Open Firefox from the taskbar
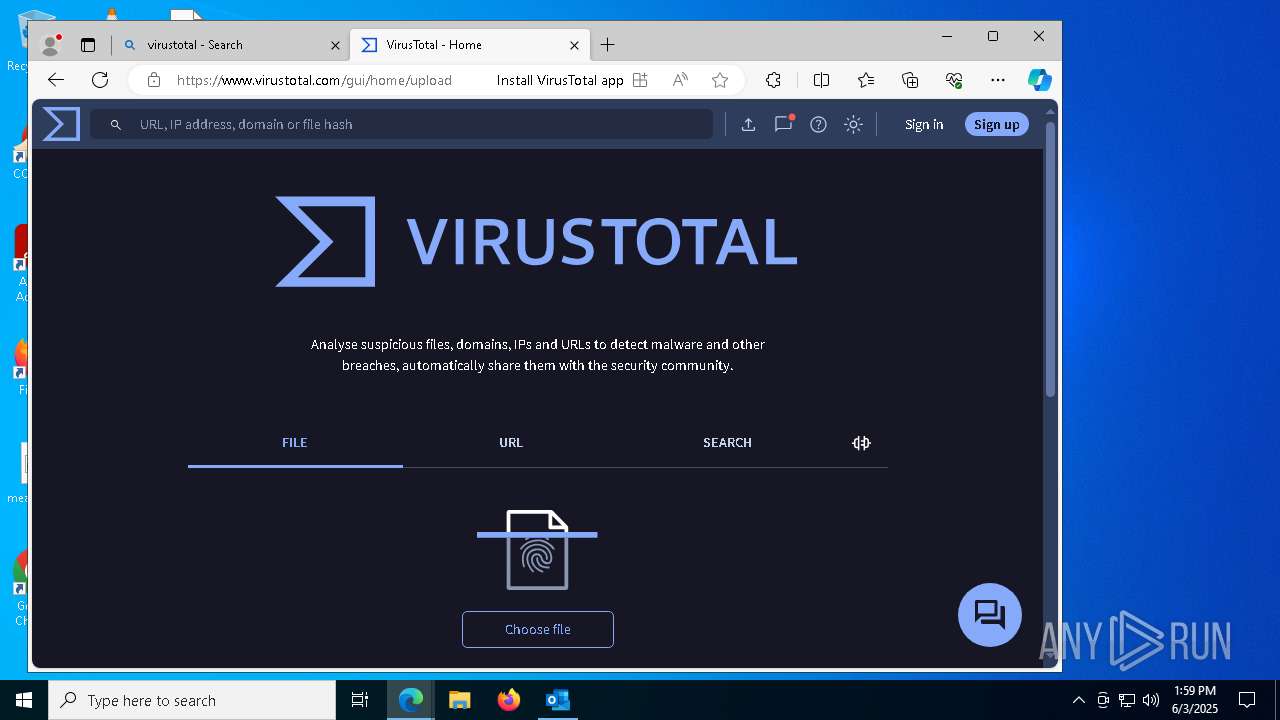 point(508,700)
